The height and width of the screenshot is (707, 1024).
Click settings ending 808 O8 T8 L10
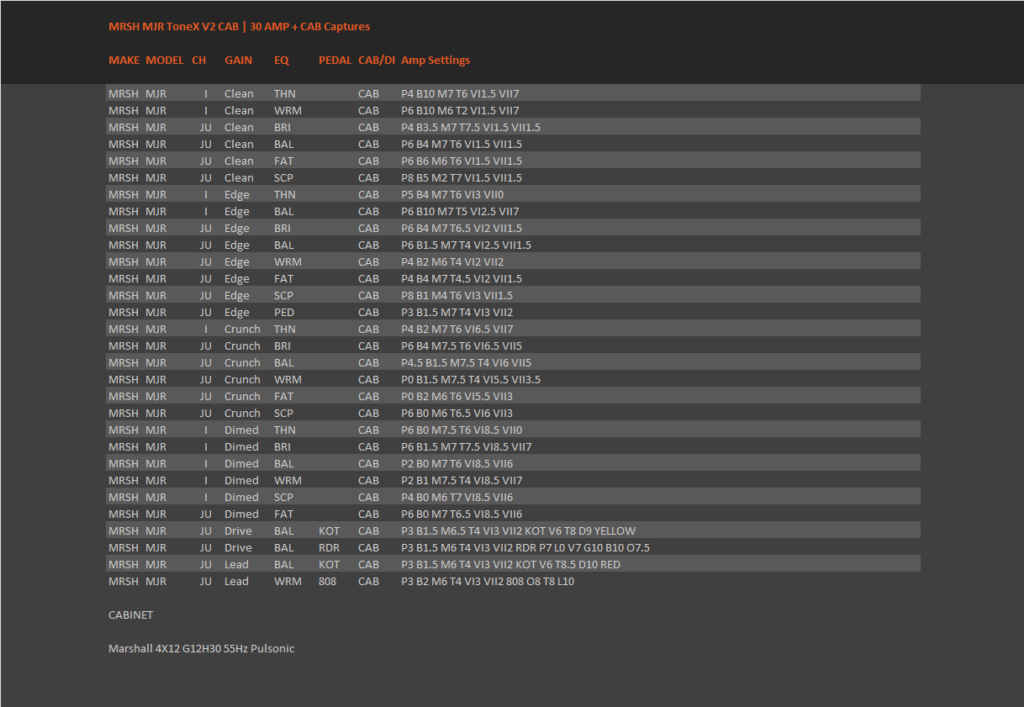click(488, 582)
